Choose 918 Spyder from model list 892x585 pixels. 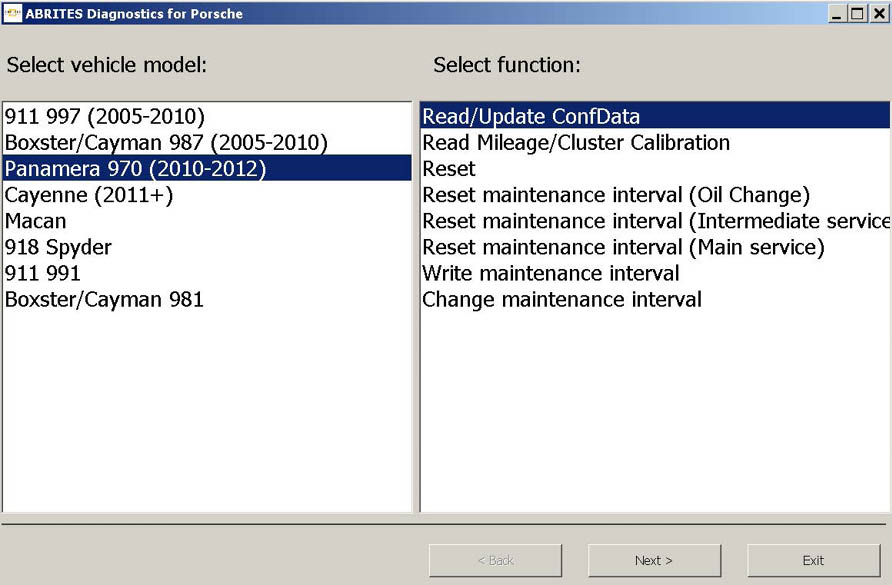coord(58,247)
